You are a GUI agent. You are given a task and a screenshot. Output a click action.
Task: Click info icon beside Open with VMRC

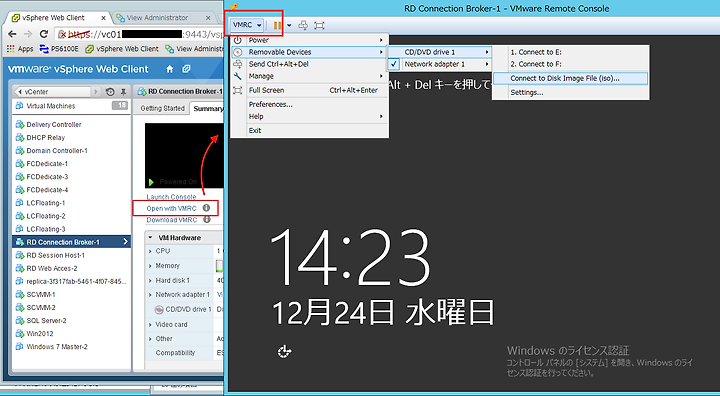coord(207,208)
